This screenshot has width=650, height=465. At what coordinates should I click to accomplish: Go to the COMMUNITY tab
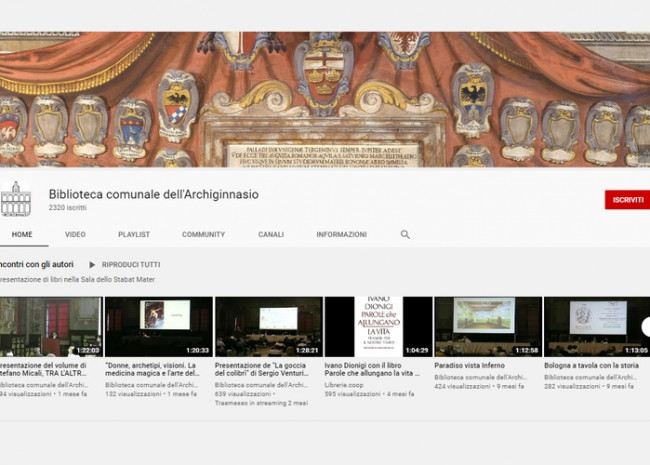203,234
